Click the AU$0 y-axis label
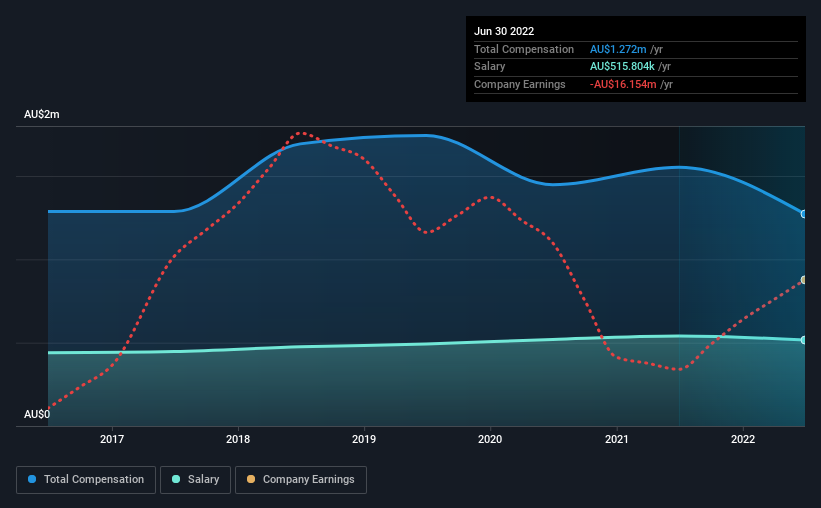 tap(37, 414)
